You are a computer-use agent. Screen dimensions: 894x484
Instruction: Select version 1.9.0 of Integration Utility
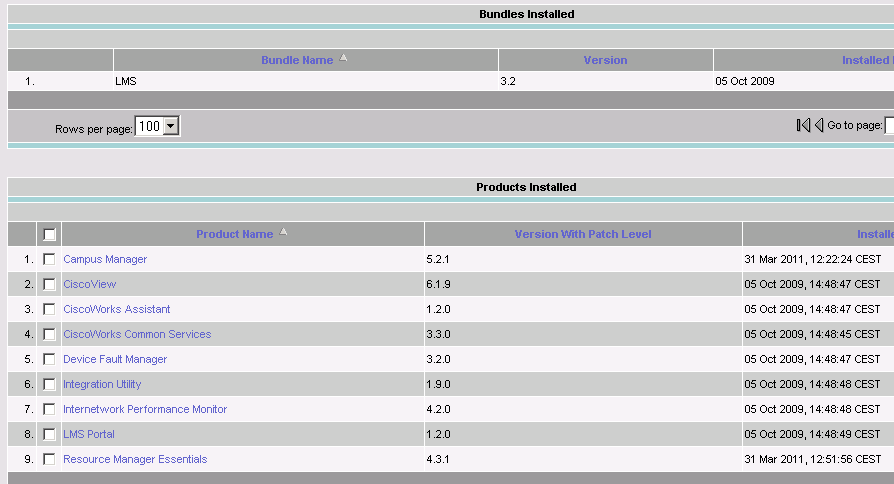point(438,384)
